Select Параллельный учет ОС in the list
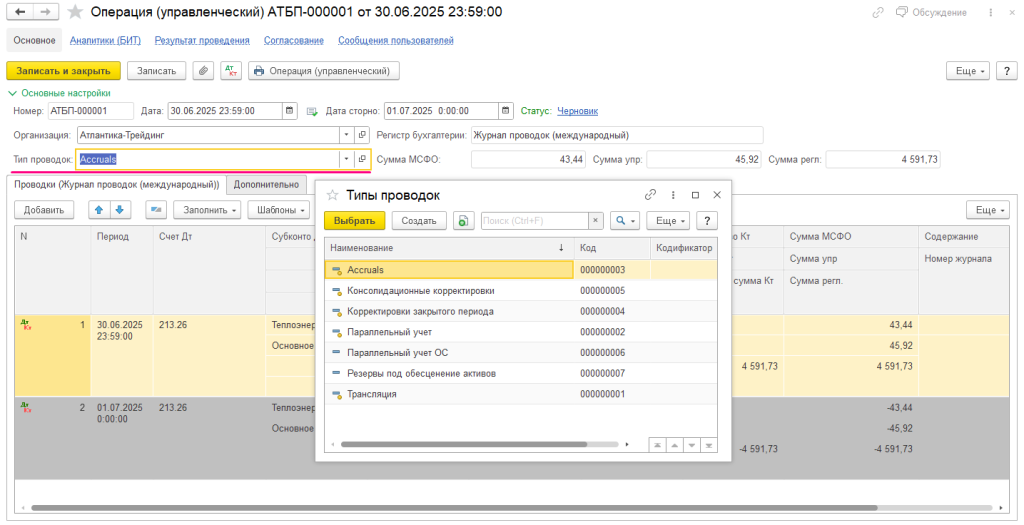The image size is (1024, 525). [x=396, y=352]
